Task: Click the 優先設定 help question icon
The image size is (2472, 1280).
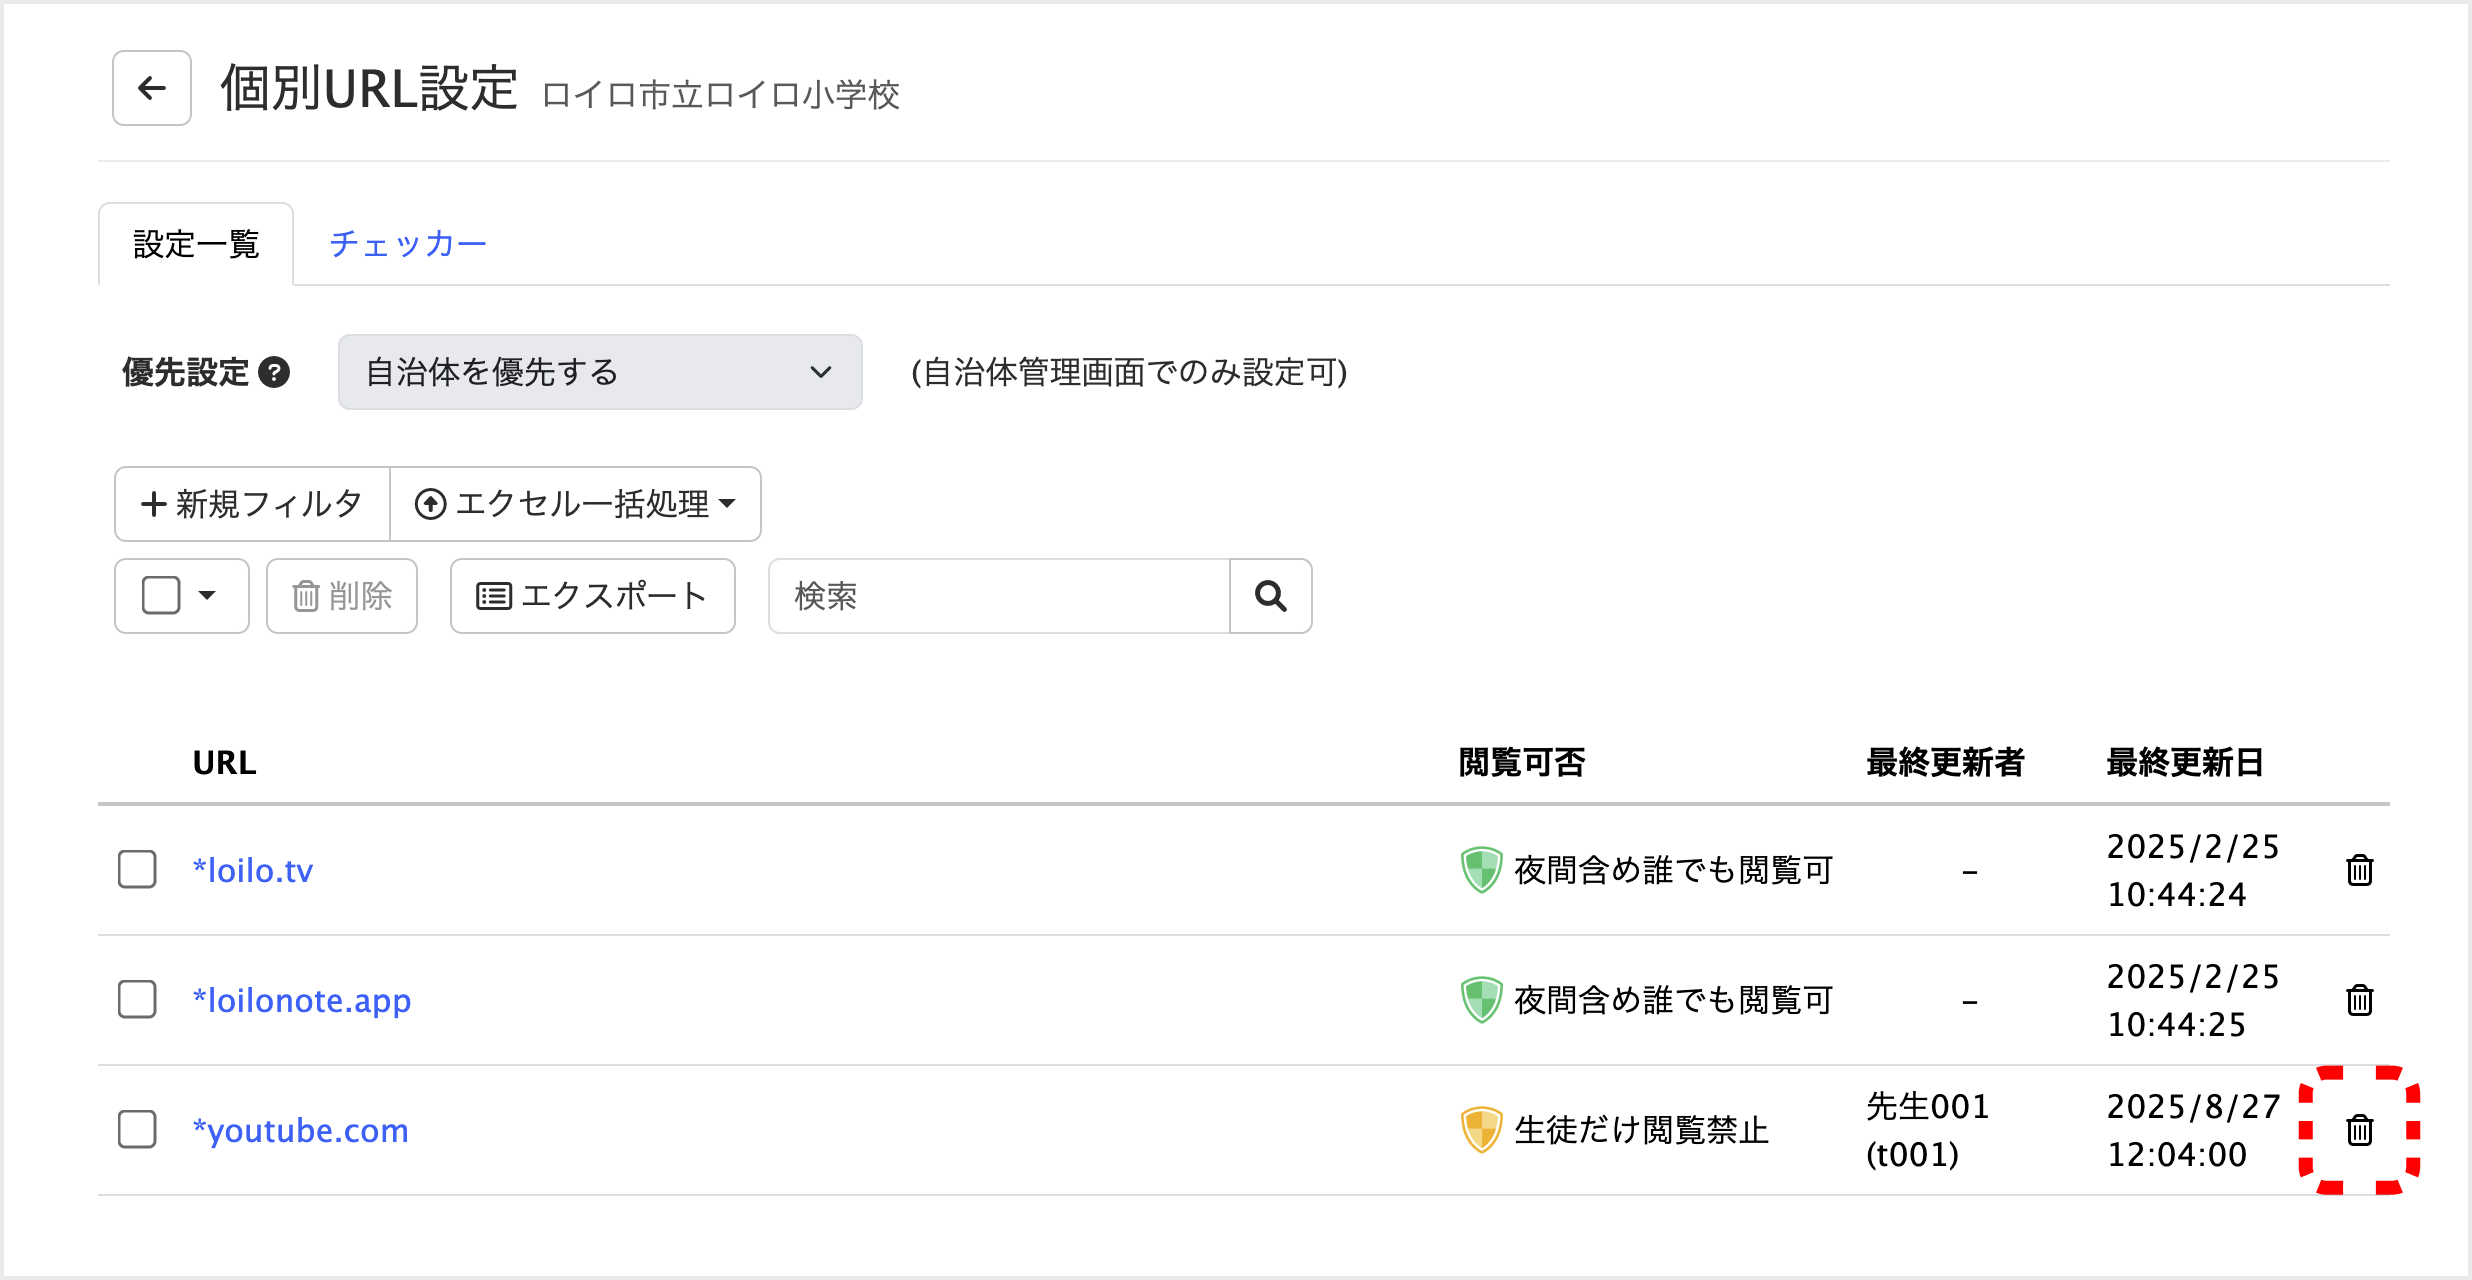Action: tap(274, 372)
